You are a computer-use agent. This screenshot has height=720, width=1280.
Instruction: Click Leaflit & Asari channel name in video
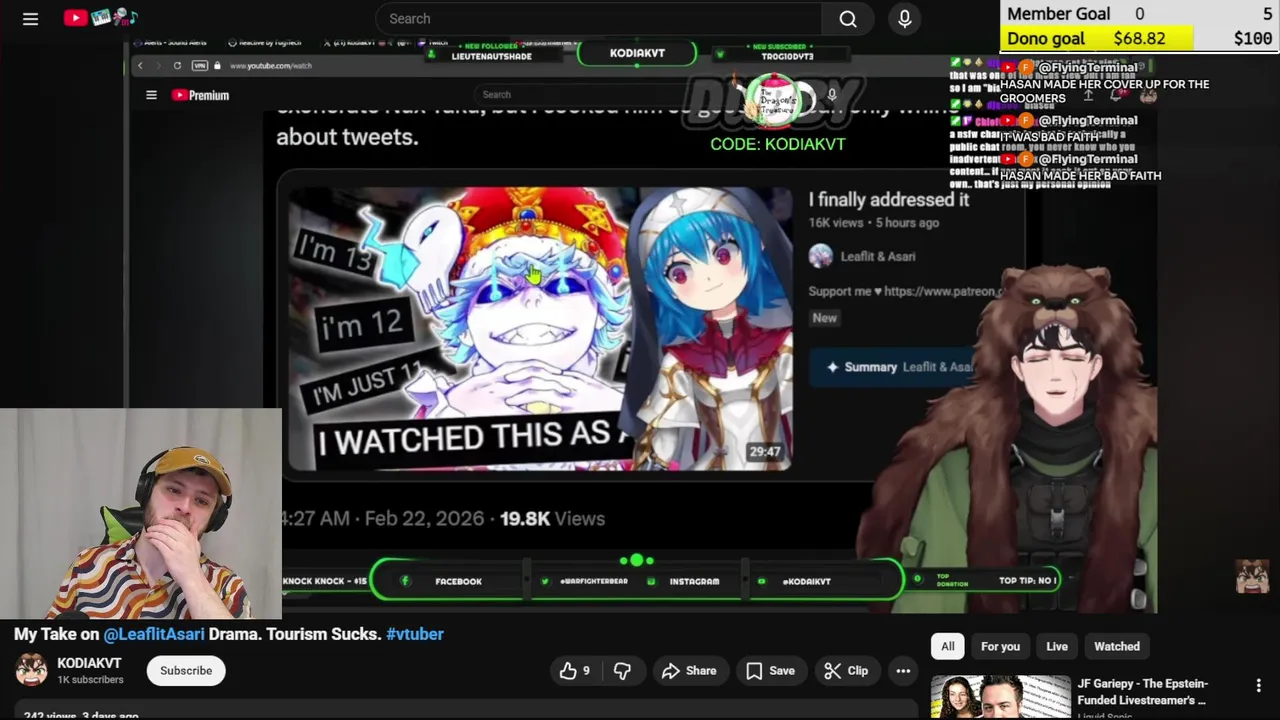tap(877, 256)
